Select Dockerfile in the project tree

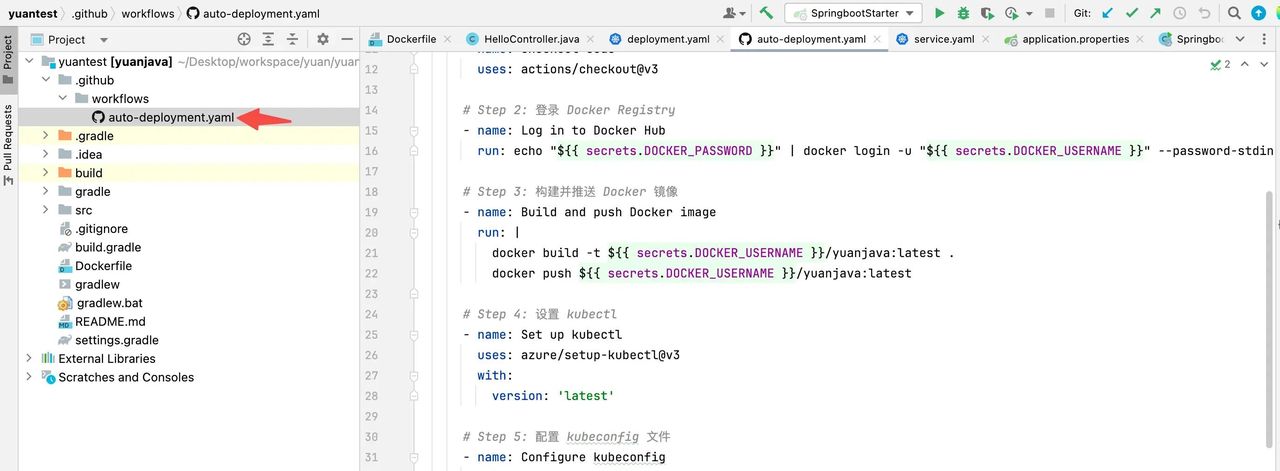[x=95, y=266]
